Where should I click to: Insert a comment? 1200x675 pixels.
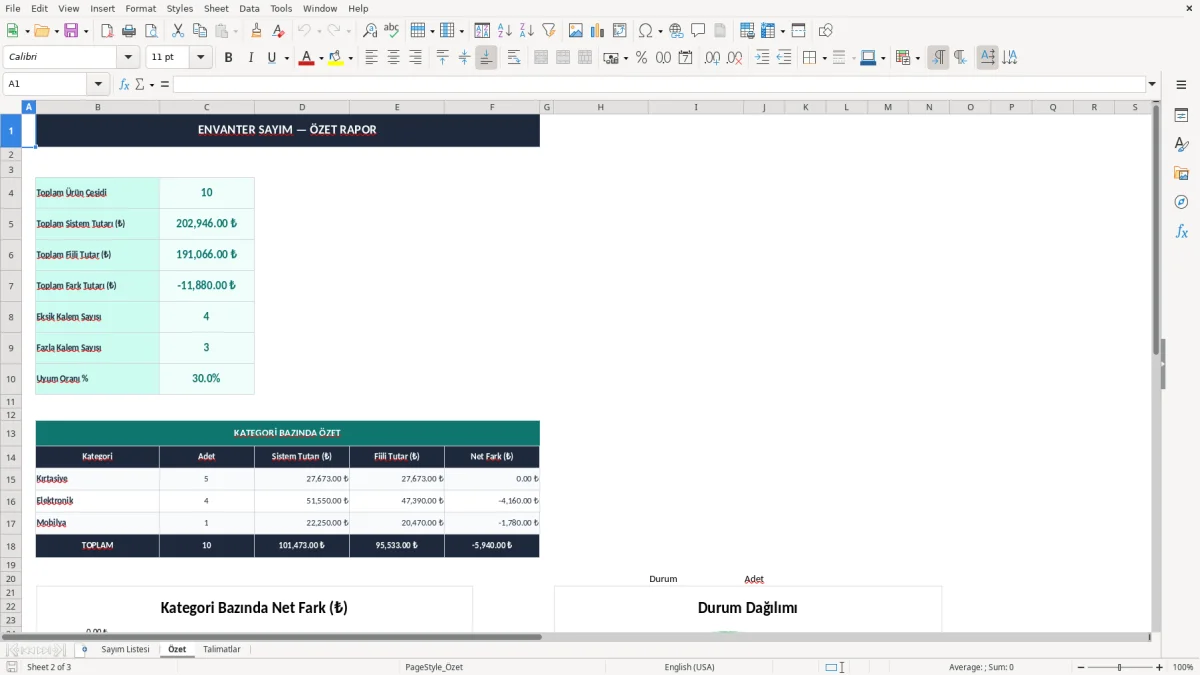point(699,31)
